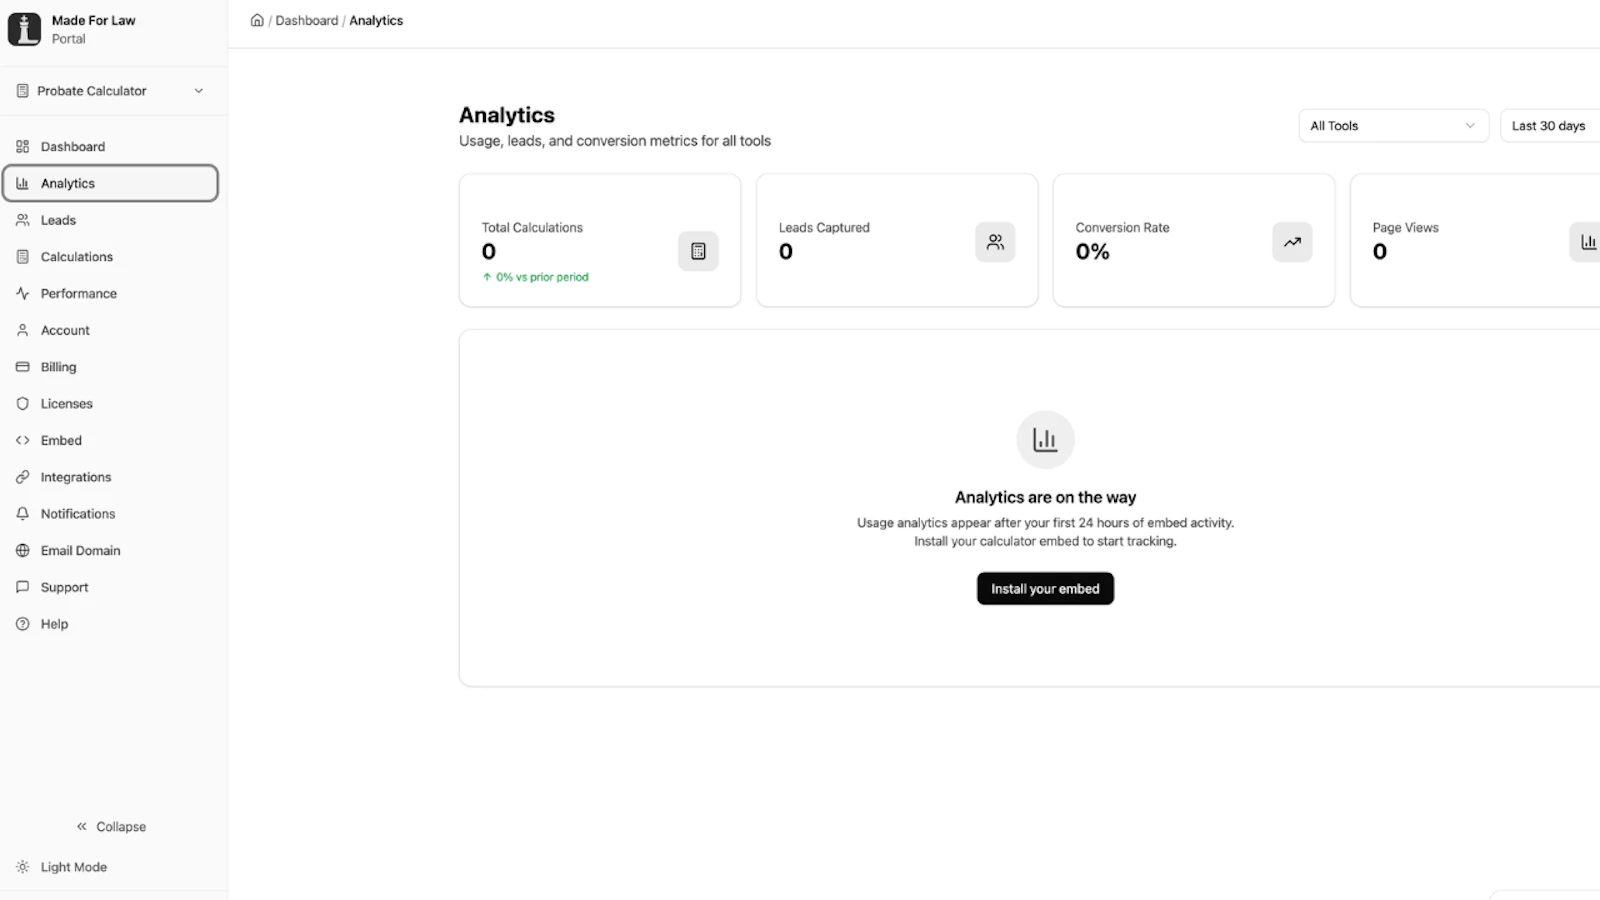This screenshot has width=1600, height=900.
Task: Click the Licenses shield icon in sidebar
Action: (22, 404)
